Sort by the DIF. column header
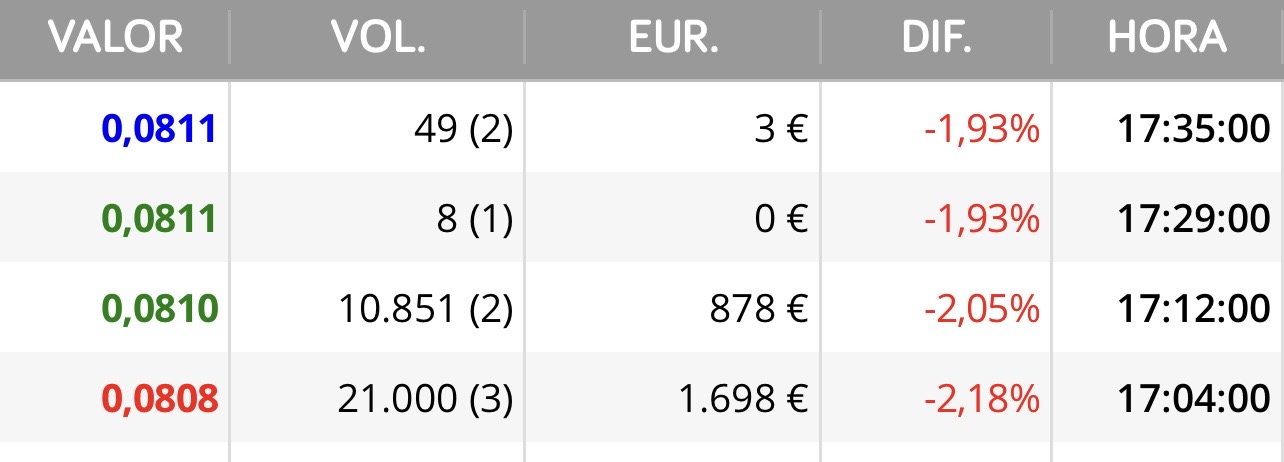 [x=936, y=38]
